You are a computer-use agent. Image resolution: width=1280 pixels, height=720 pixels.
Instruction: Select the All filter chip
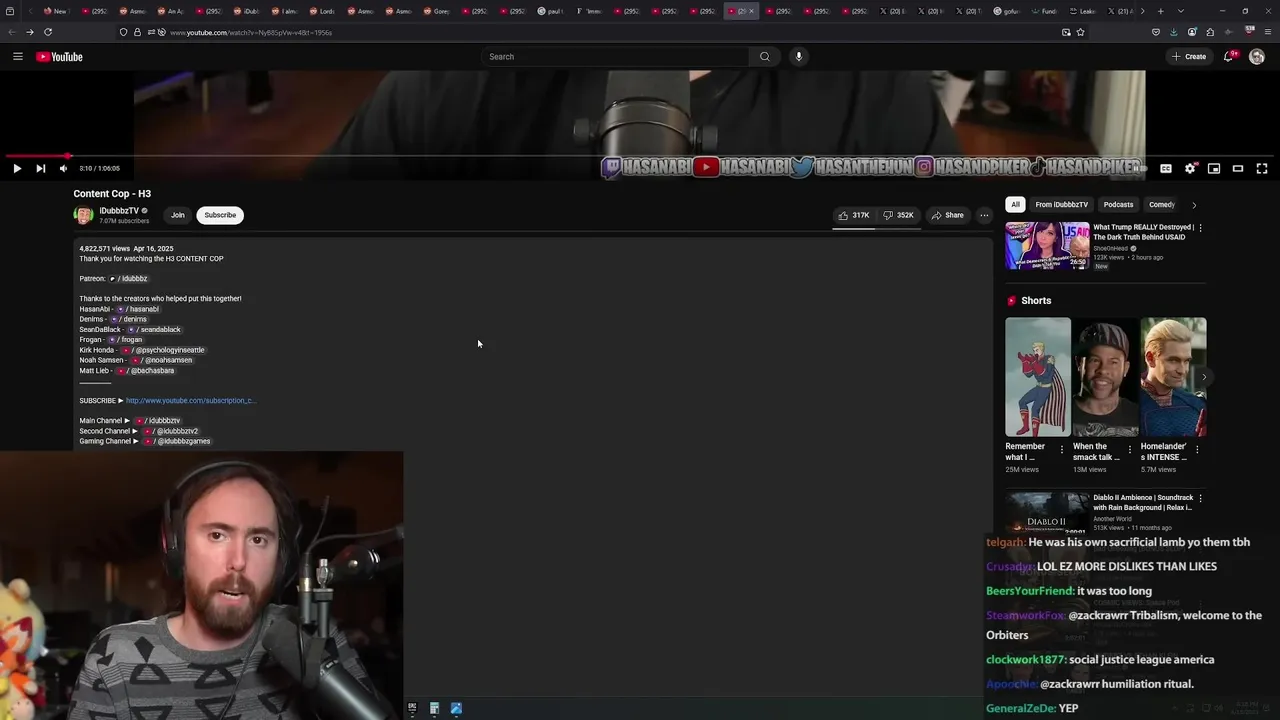(x=1015, y=205)
